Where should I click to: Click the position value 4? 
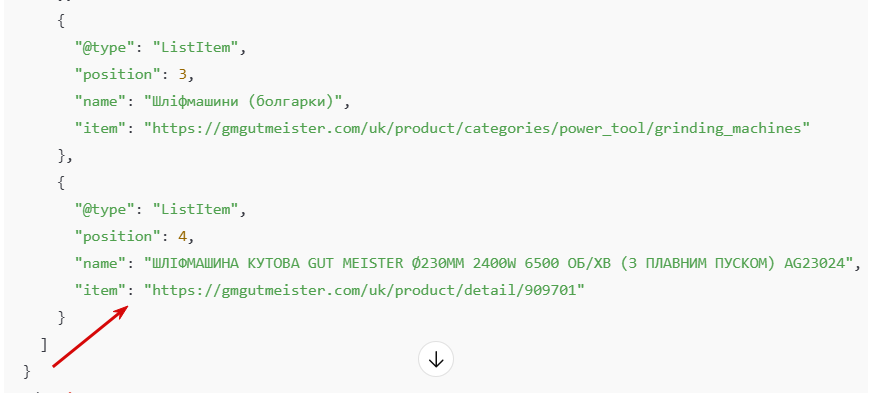(181, 236)
